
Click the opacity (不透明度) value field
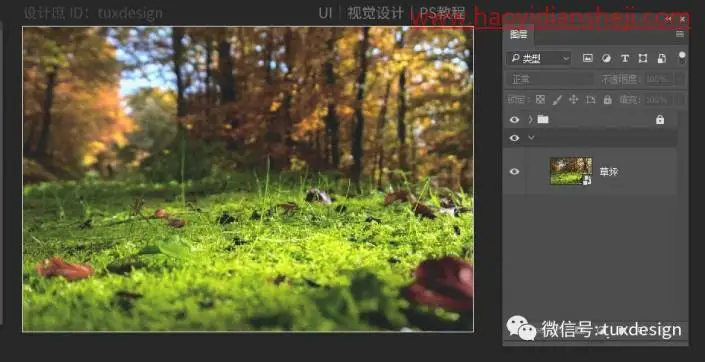tap(659, 80)
